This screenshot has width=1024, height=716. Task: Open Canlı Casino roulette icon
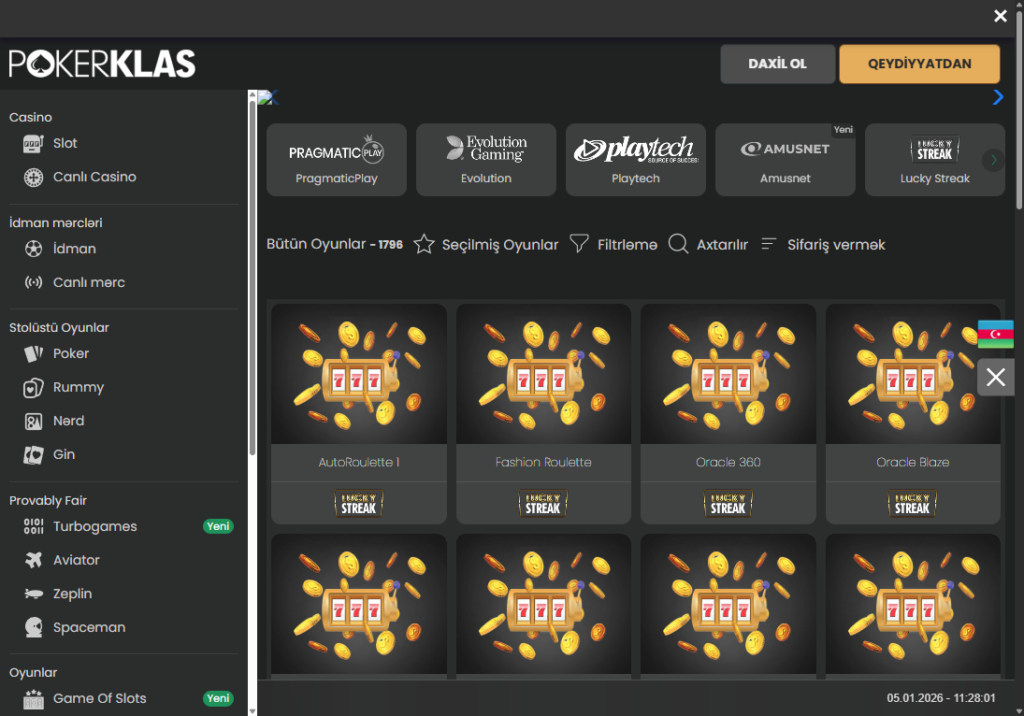34,177
